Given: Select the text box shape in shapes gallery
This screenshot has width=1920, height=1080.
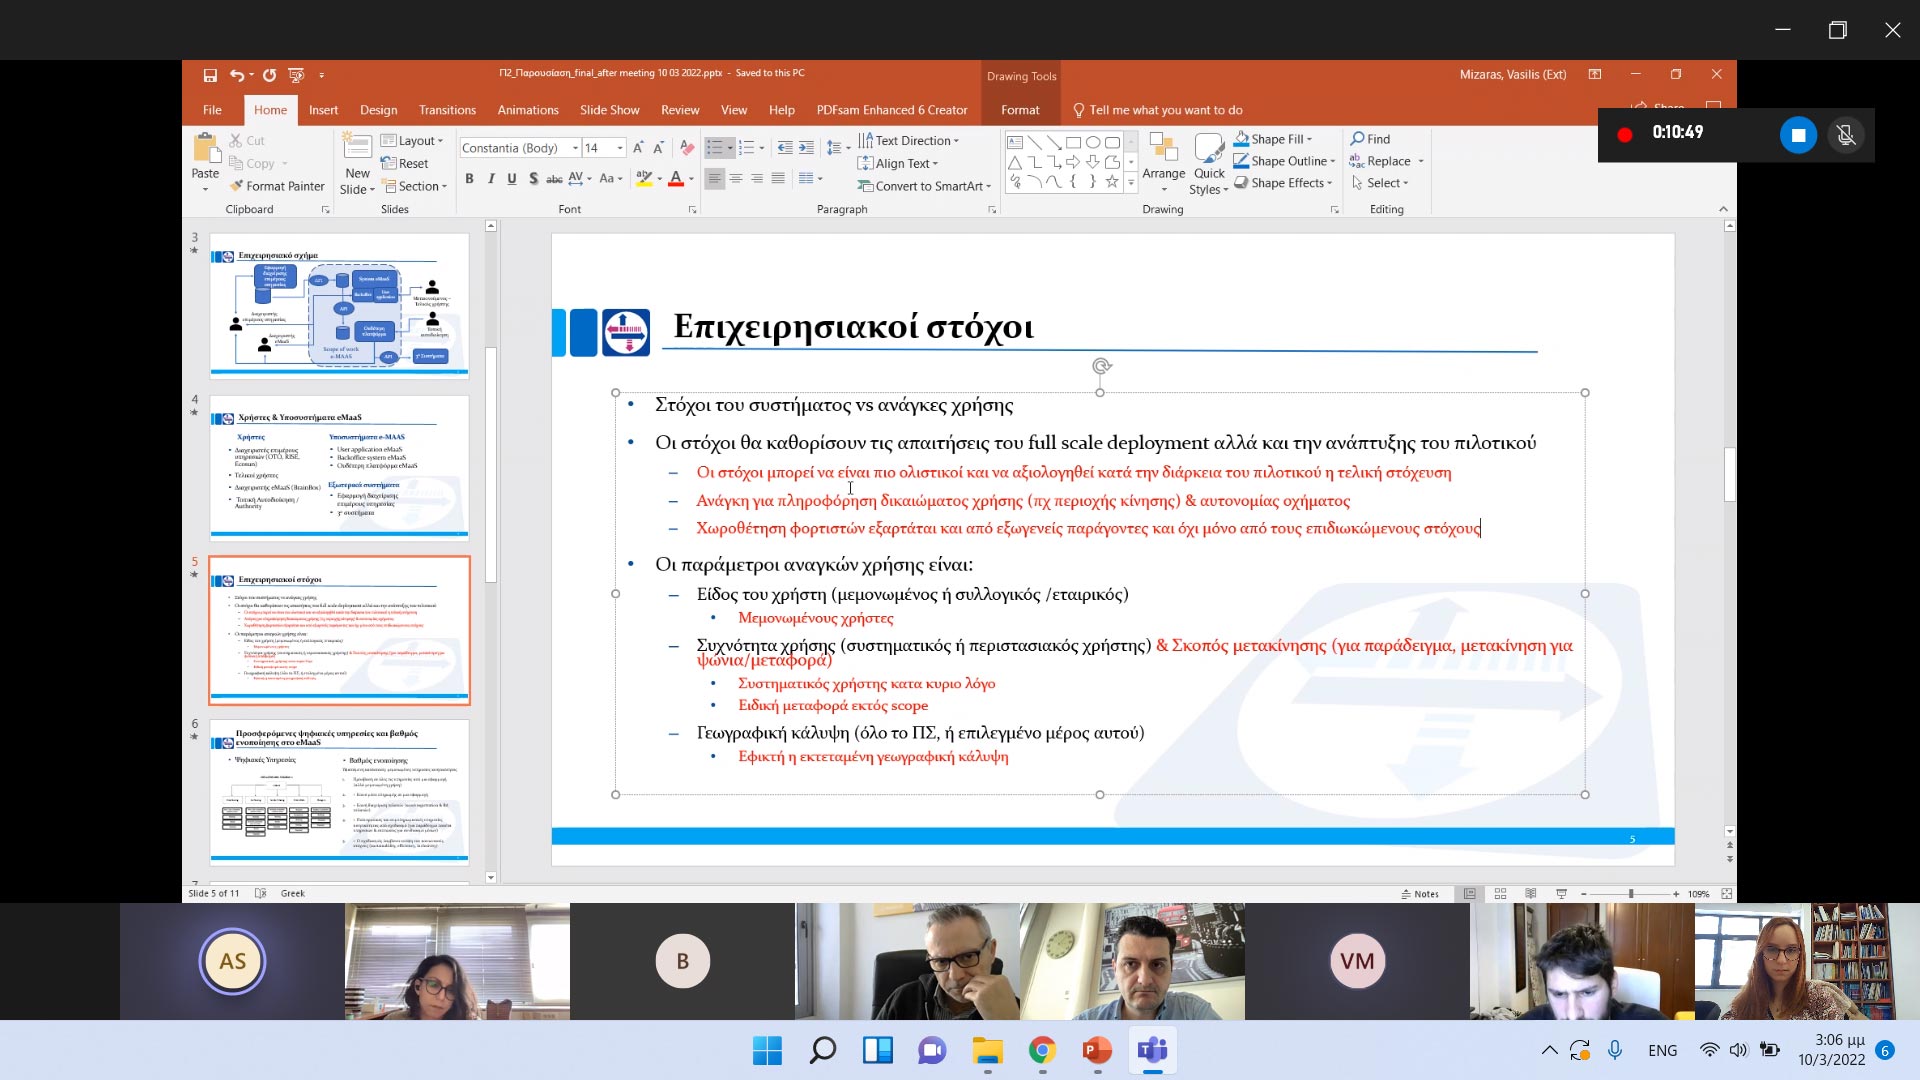Looking at the screenshot, I should [1015, 142].
